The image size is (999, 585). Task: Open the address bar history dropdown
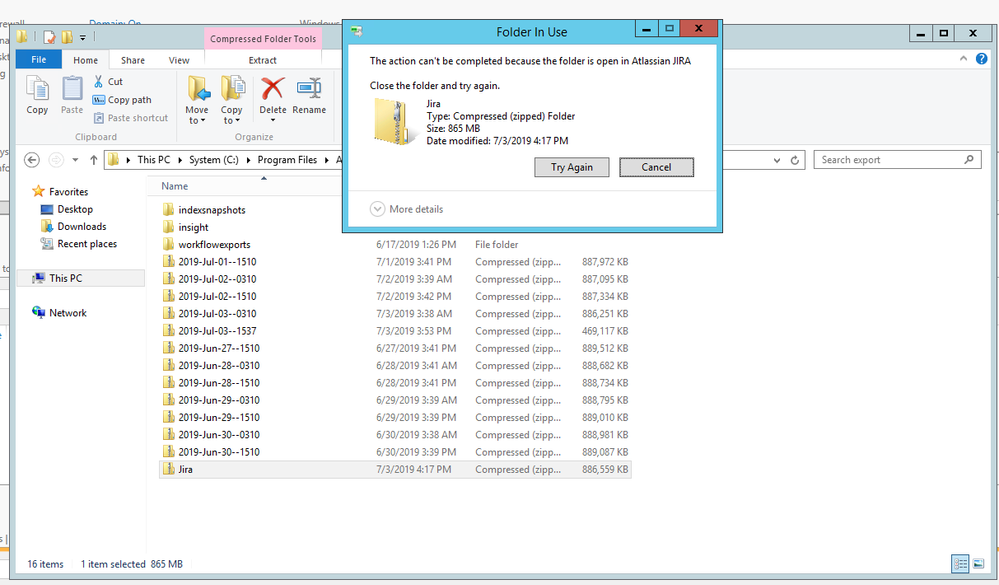(x=777, y=160)
